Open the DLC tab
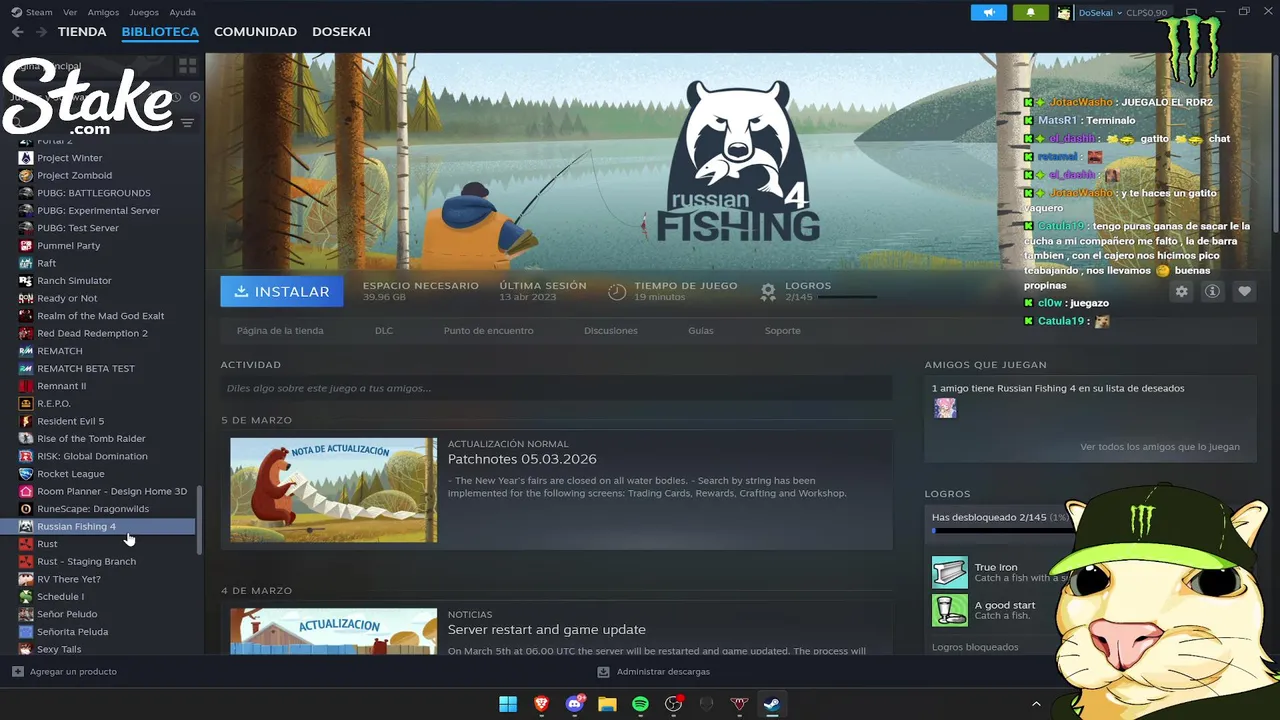This screenshot has height=720, width=1280. pos(384,330)
